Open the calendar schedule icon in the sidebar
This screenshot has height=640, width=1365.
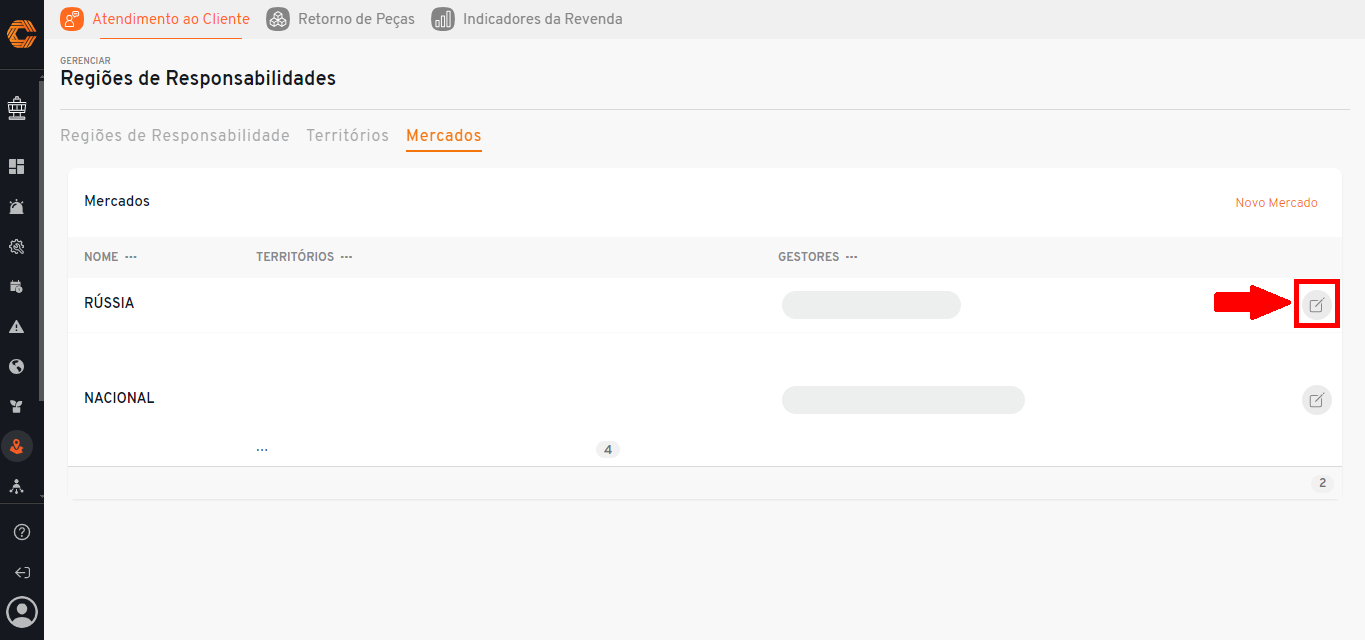(17, 287)
